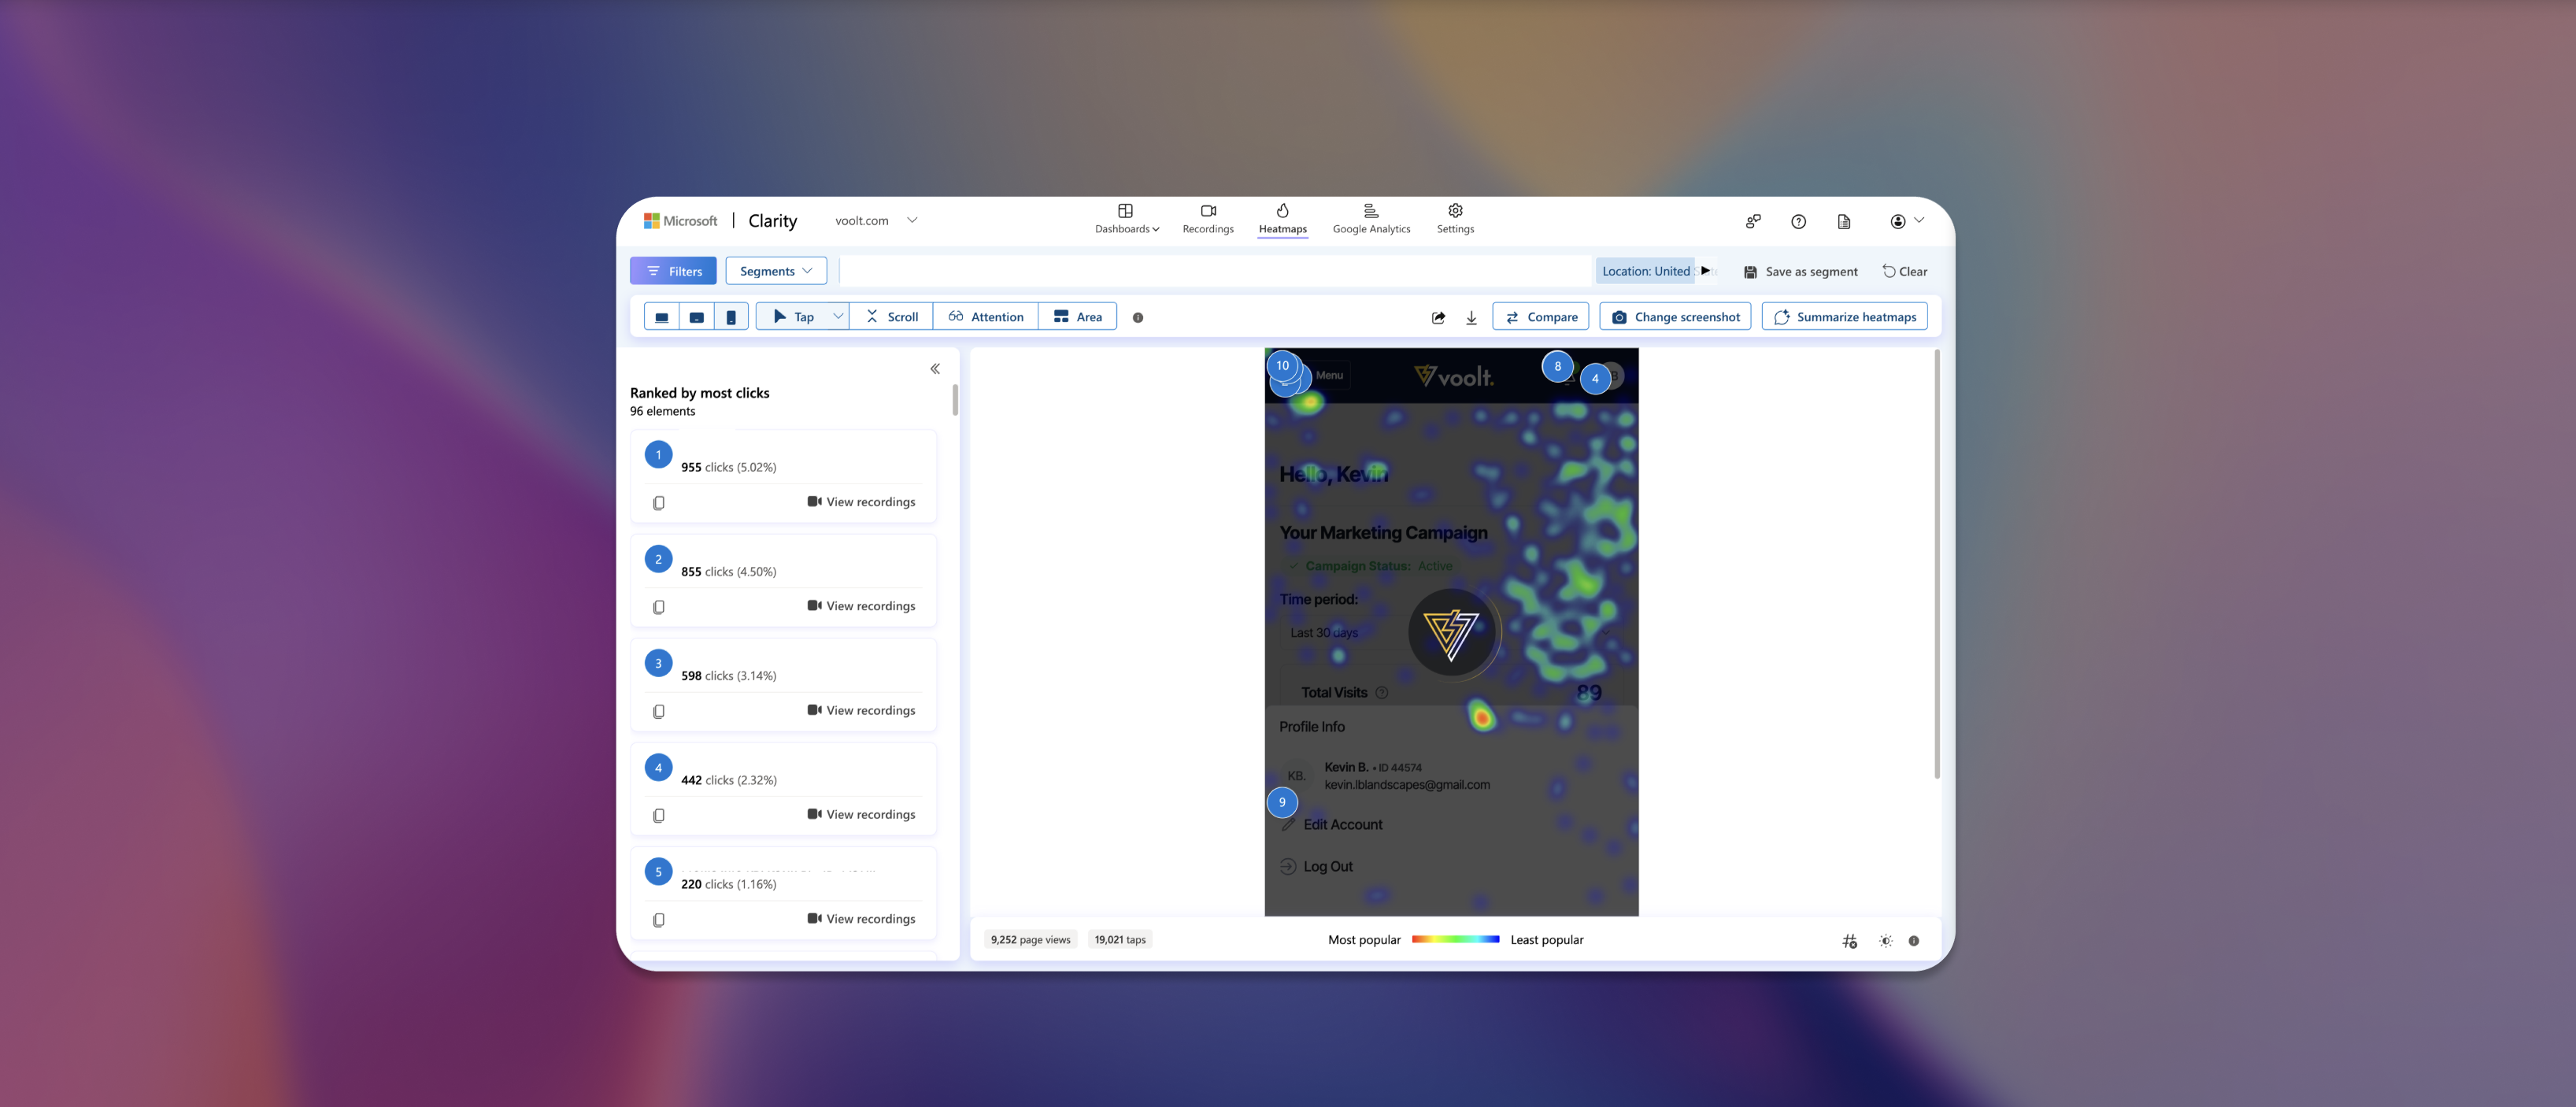Click the share heatmap icon
The image size is (2576, 1107).
click(x=1438, y=317)
